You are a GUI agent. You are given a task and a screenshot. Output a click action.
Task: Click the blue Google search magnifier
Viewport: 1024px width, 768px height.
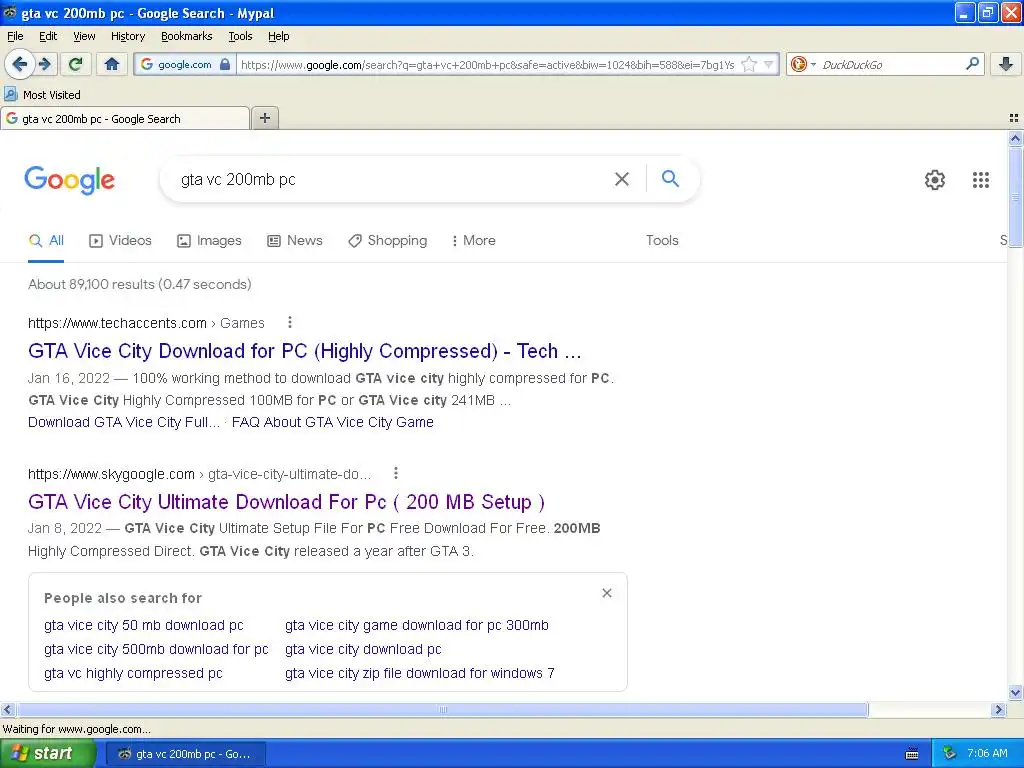(x=670, y=178)
